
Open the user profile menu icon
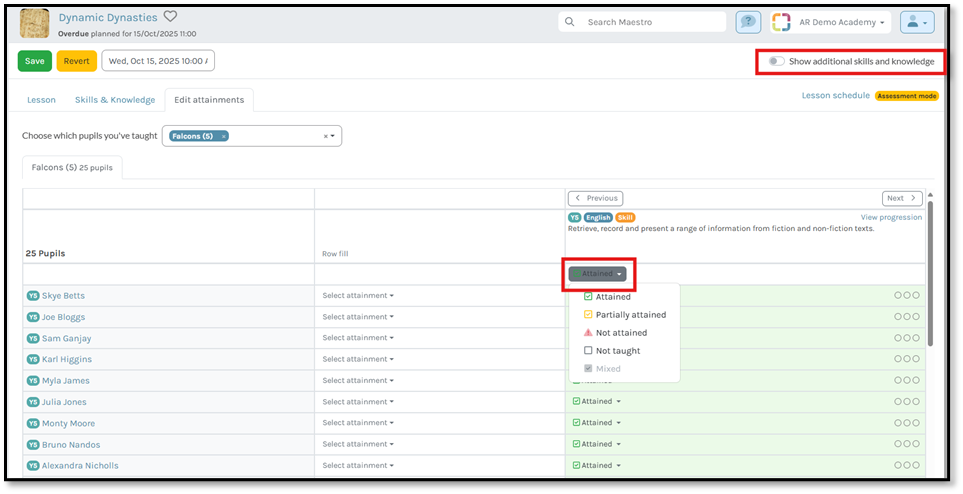tap(916, 22)
